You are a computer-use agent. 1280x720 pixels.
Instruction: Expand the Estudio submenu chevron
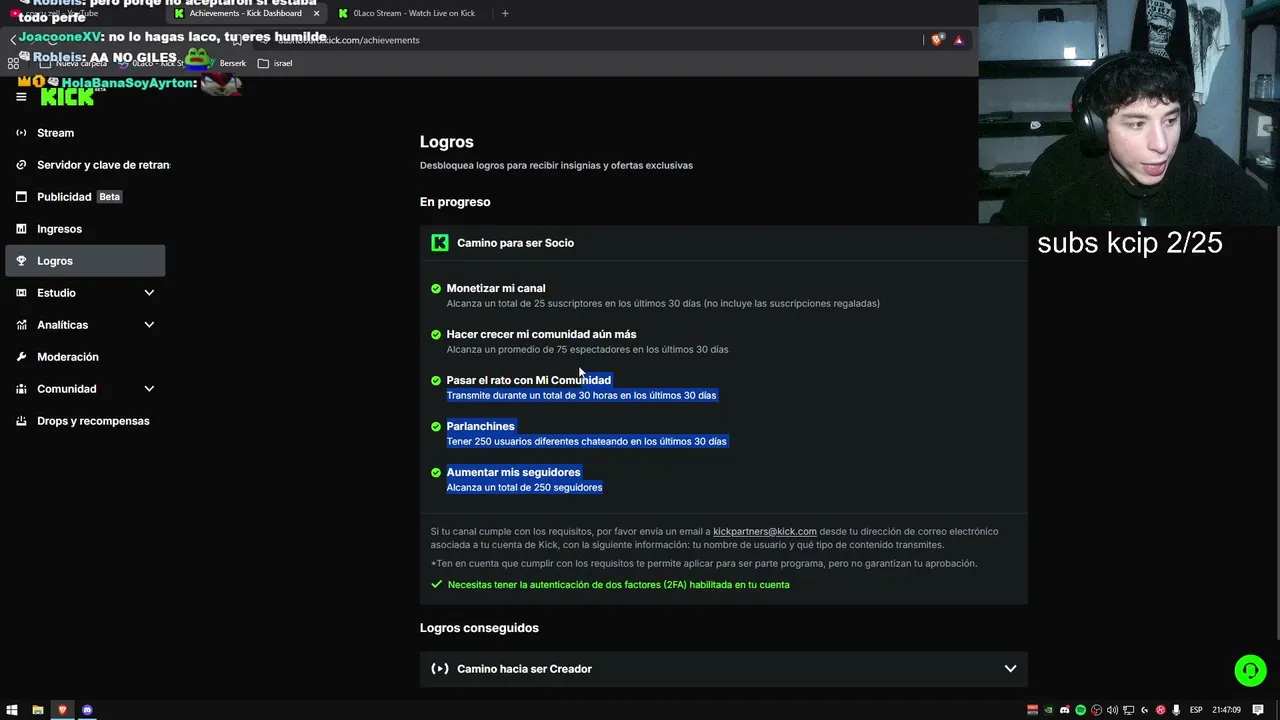point(149,293)
